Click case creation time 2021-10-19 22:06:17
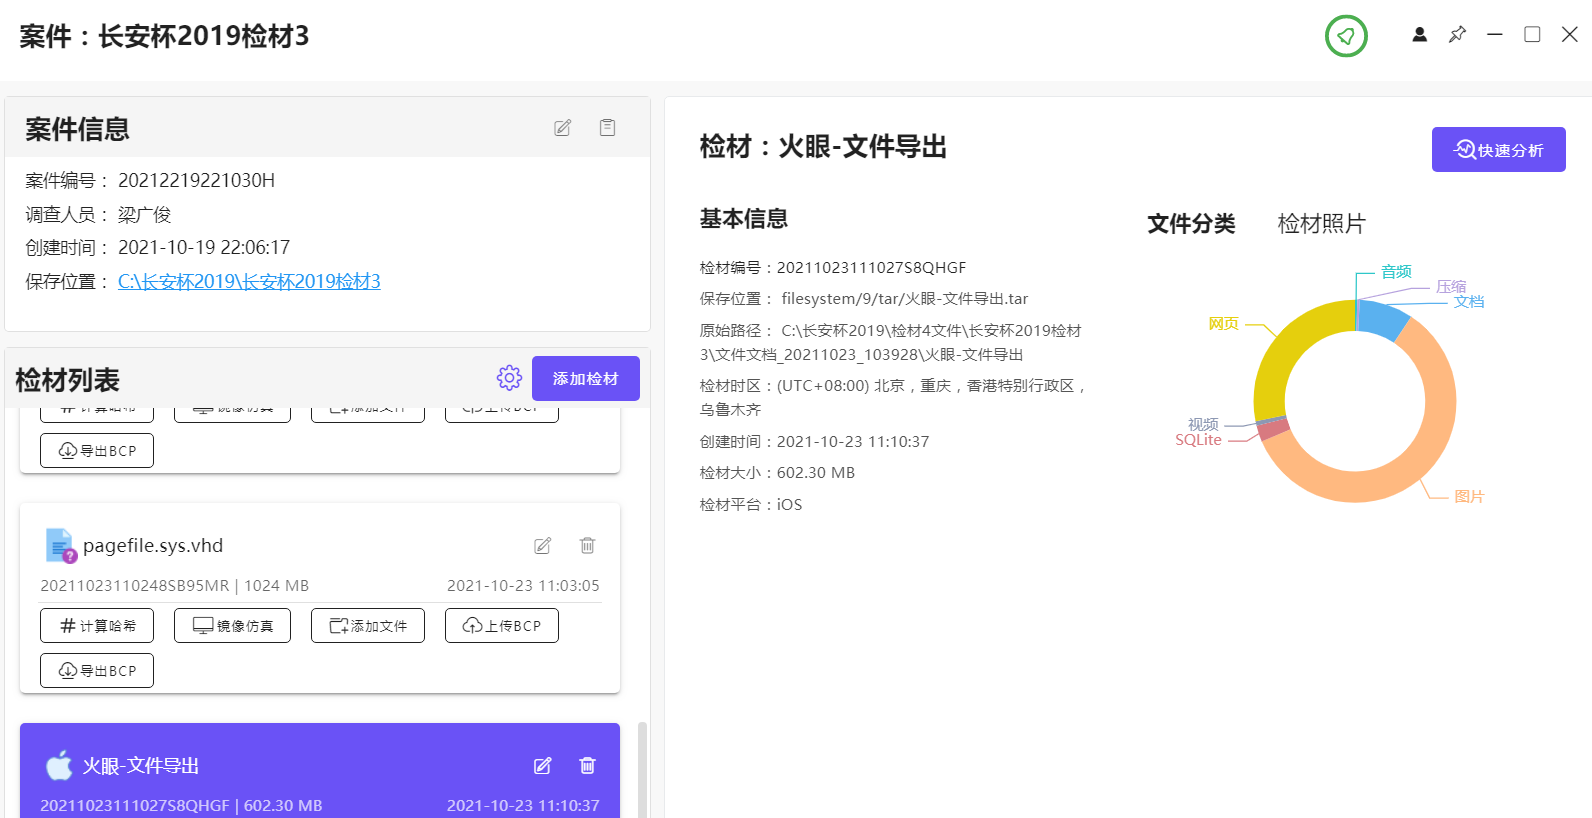This screenshot has width=1592, height=818. point(204,247)
